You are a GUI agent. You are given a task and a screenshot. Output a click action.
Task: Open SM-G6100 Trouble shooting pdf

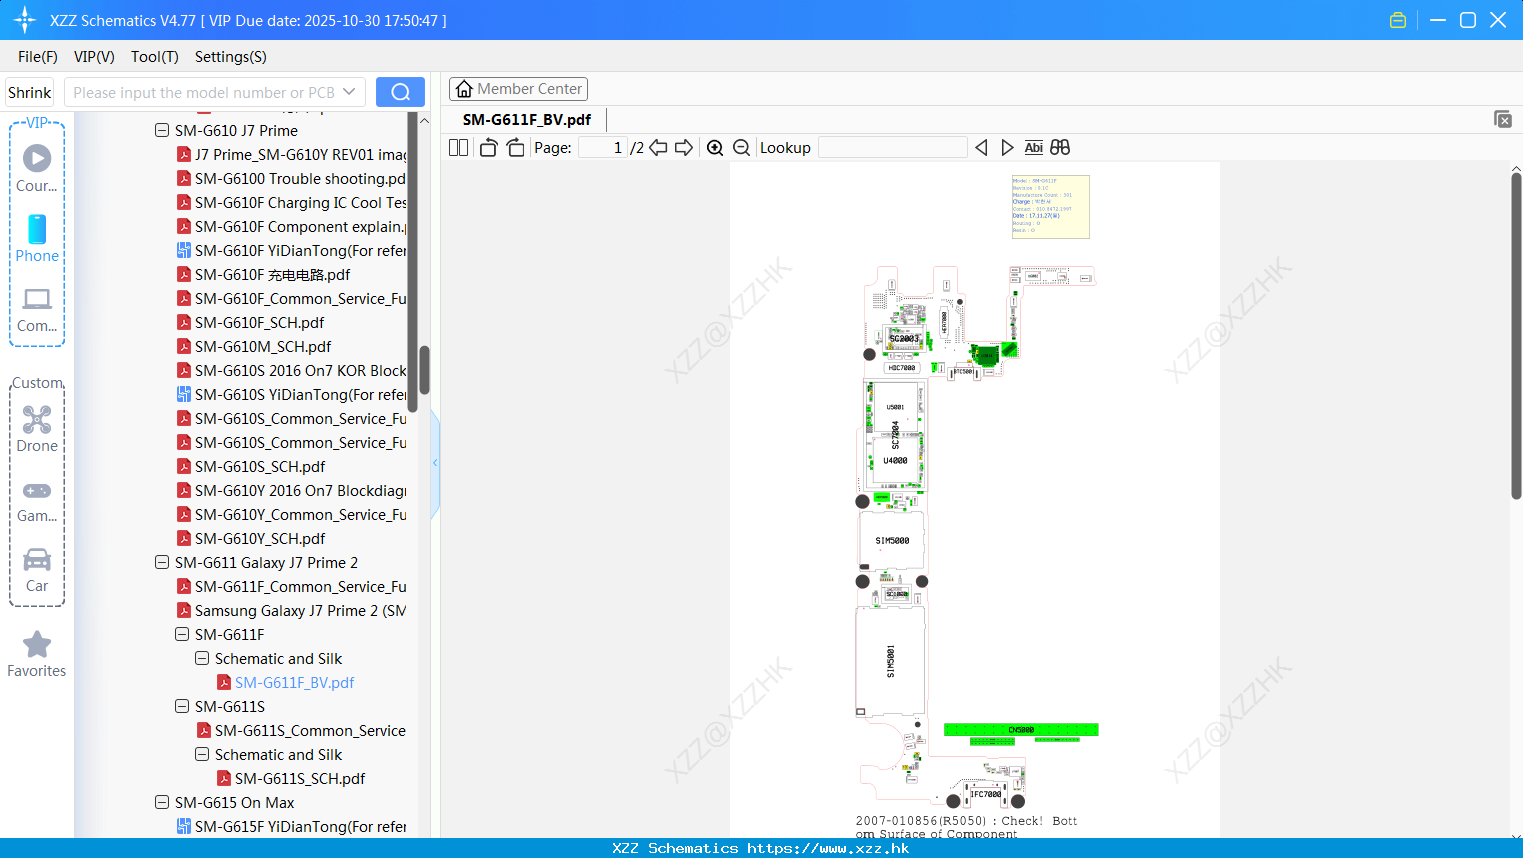[x=291, y=179]
